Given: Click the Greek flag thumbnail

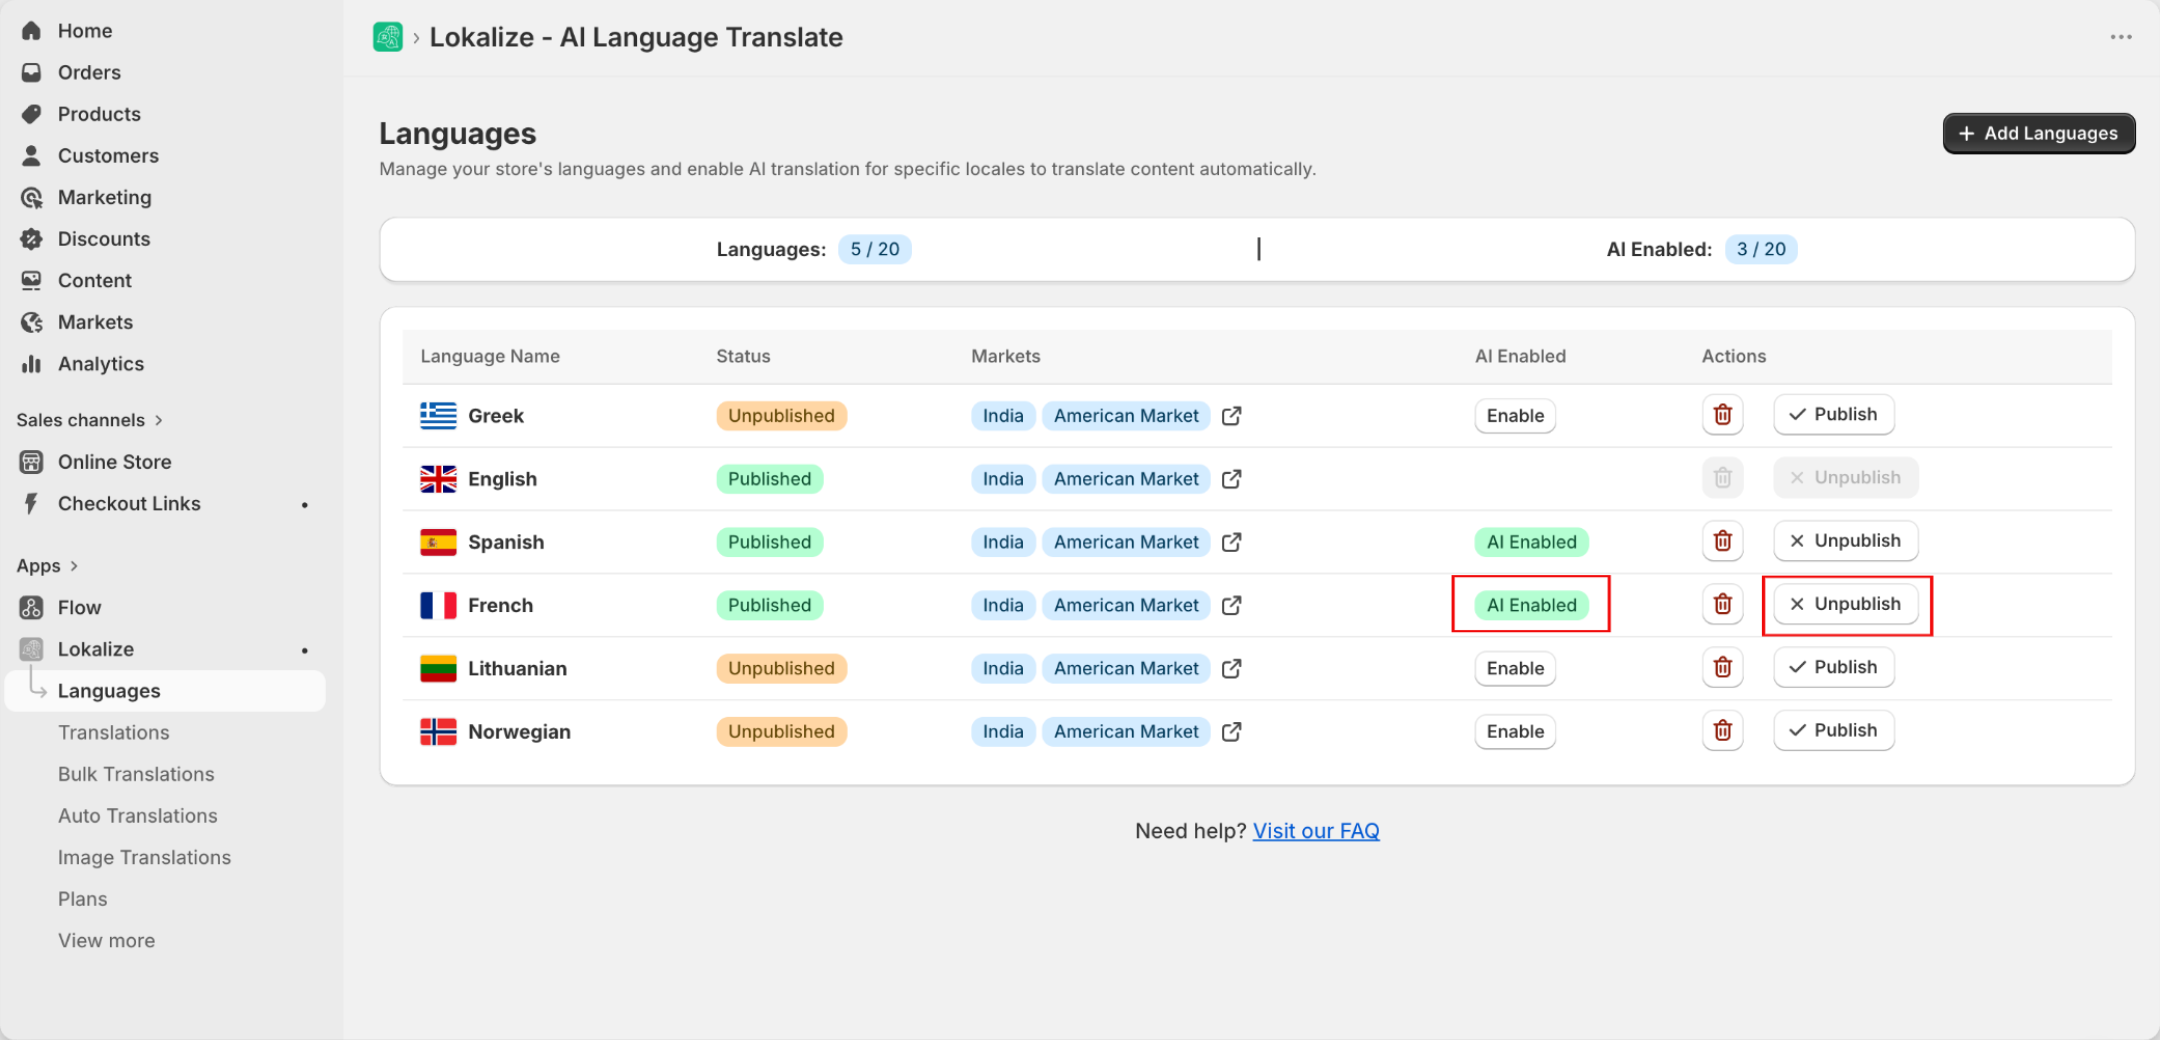Looking at the screenshot, I should pyautogui.click(x=438, y=415).
